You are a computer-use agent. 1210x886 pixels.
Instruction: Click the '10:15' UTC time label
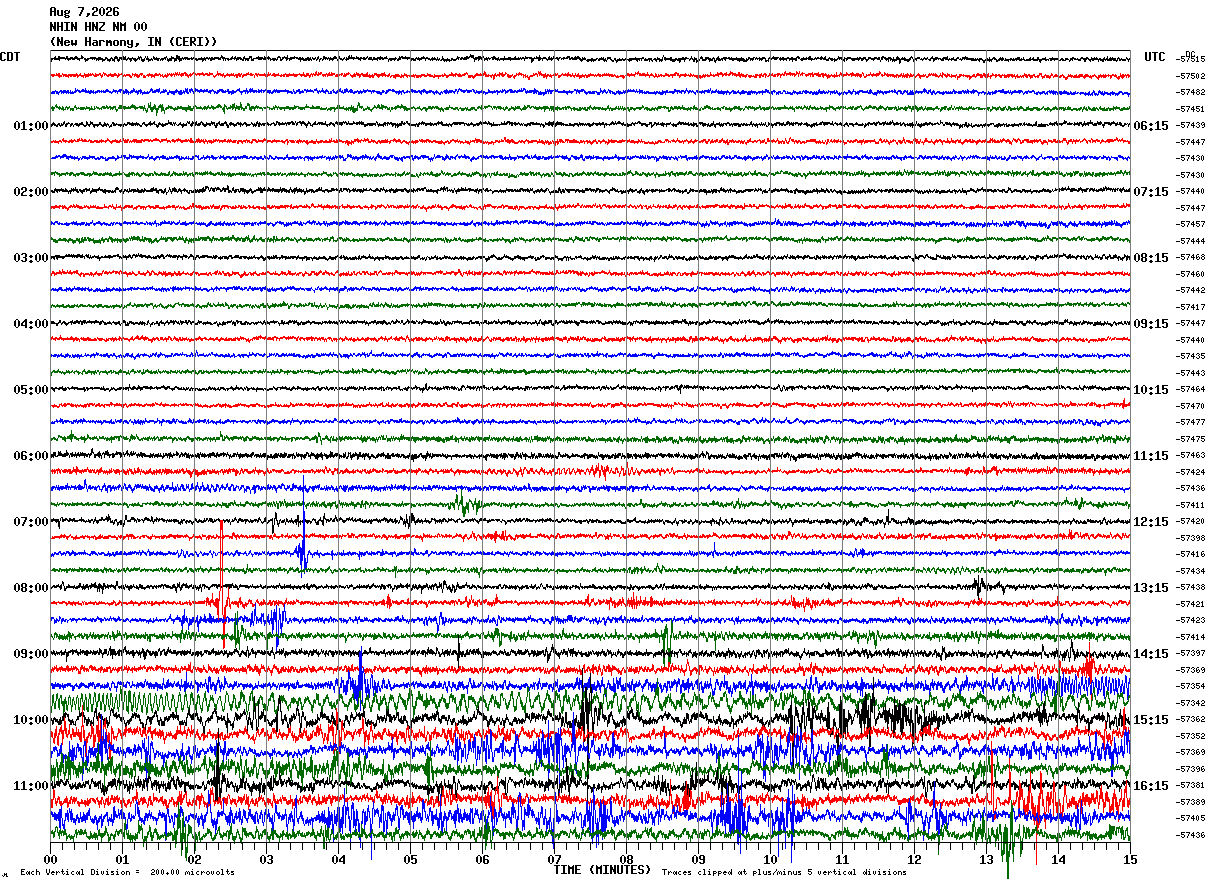pyautogui.click(x=1151, y=390)
